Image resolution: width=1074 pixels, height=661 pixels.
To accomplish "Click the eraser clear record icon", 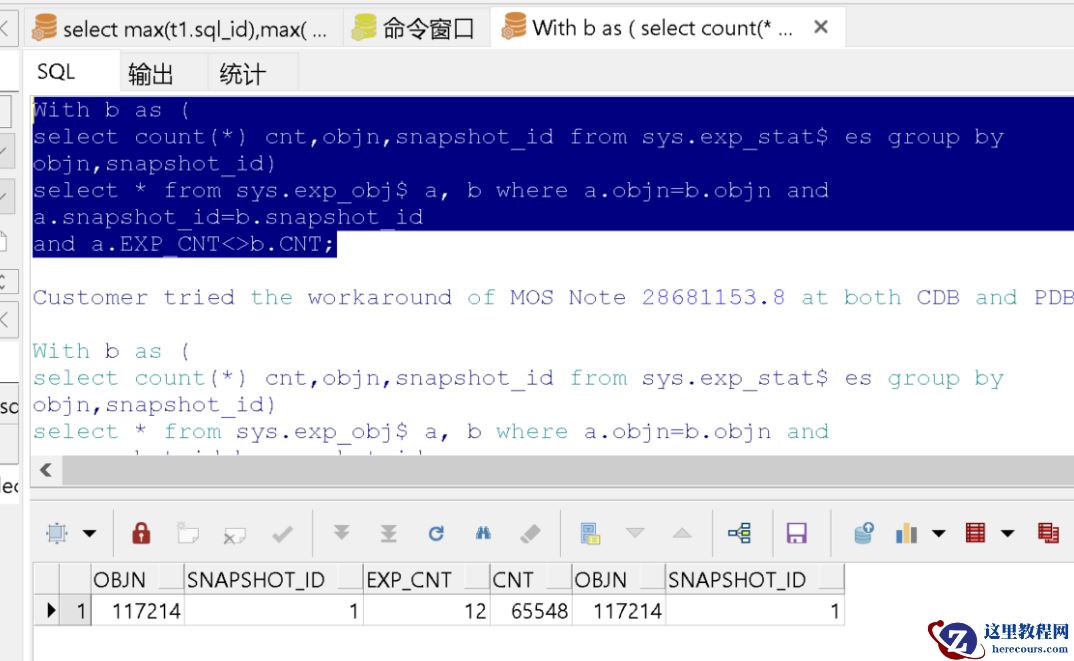I will point(530,534).
